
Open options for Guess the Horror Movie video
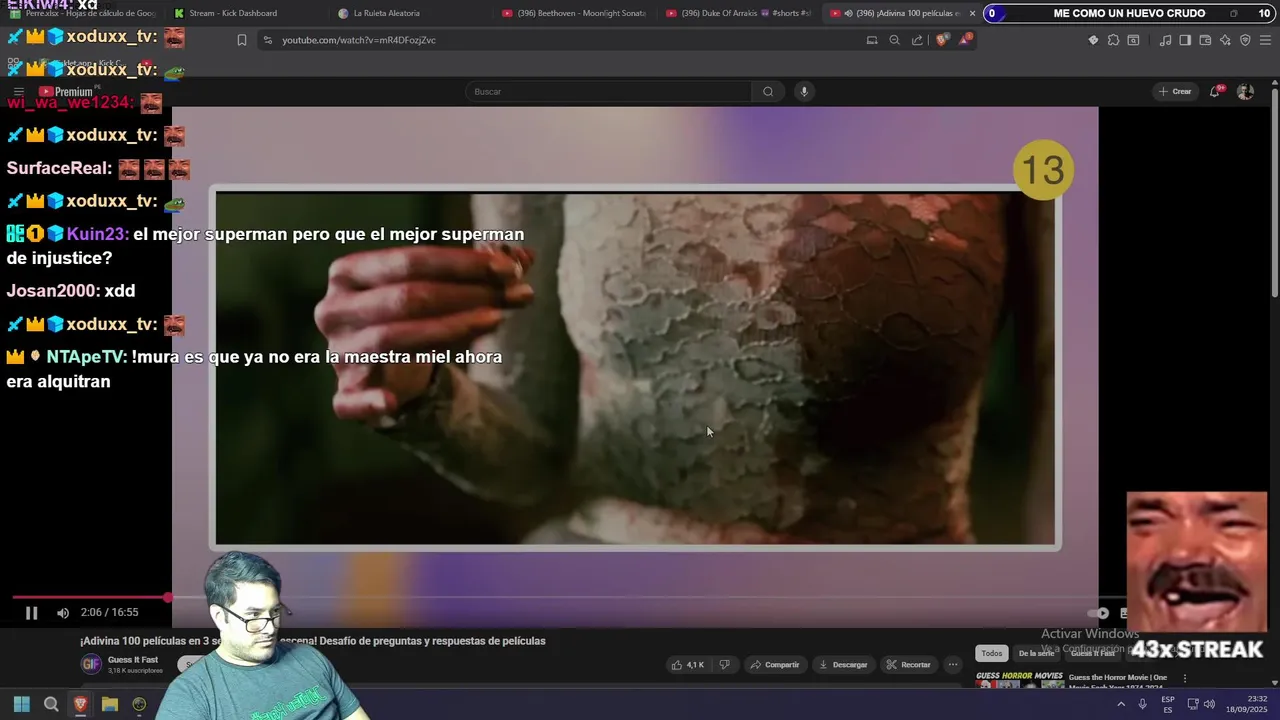coord(1185,679)
